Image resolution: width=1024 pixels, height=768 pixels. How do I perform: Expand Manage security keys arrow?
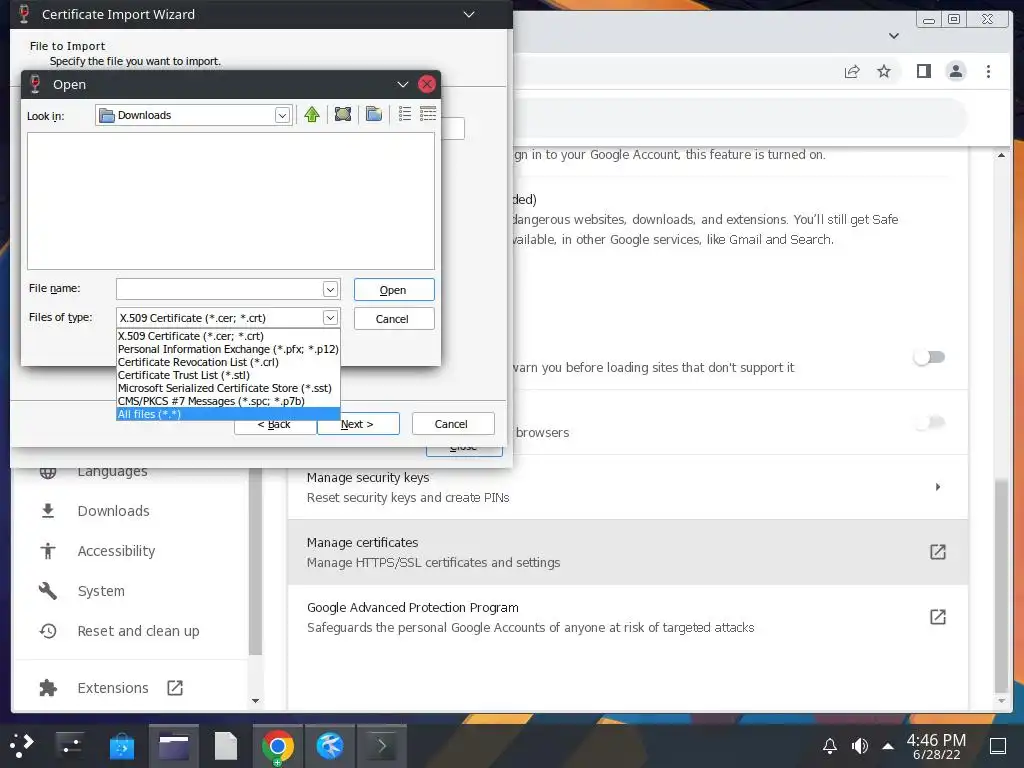938,487
